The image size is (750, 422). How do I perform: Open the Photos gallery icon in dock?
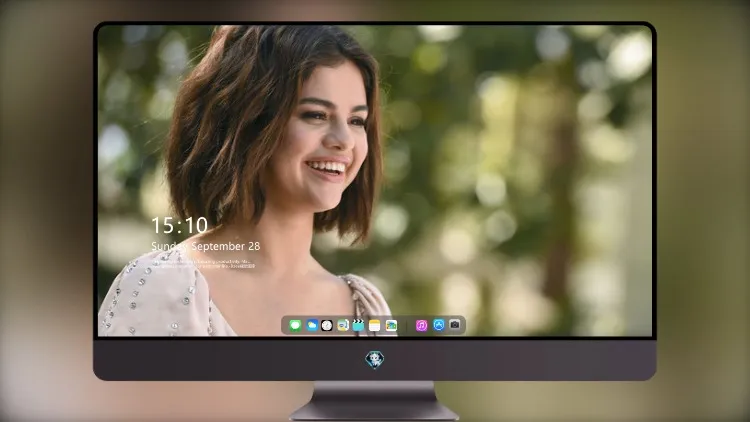coord(391,326)
